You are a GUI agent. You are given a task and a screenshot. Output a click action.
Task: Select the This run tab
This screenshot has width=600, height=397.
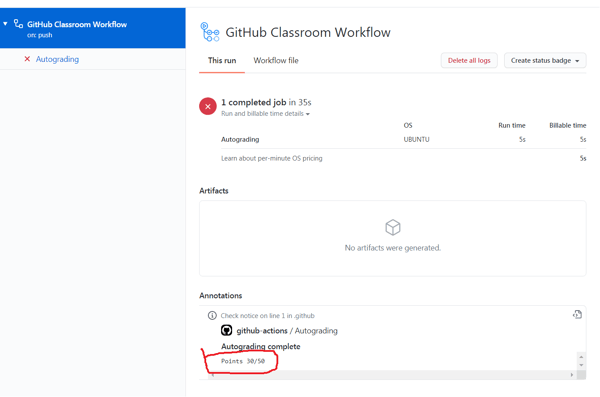[x=222, y=60]
